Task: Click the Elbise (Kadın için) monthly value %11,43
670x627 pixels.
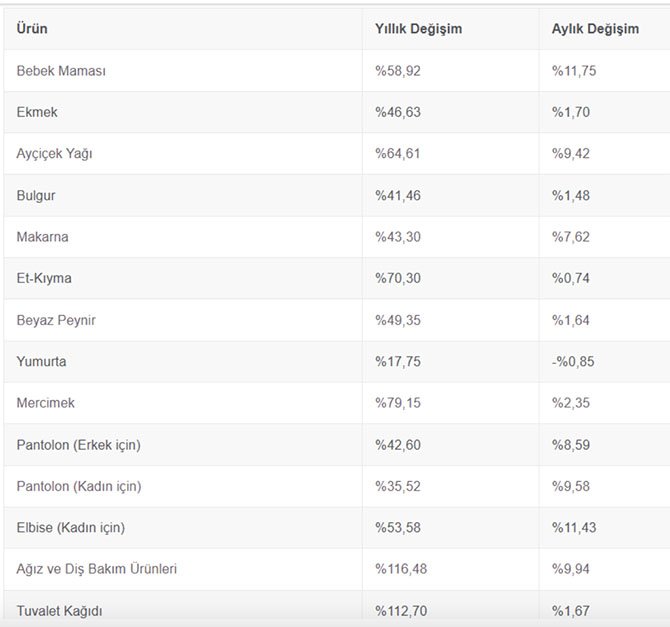Action: click(x=574, y=527)
